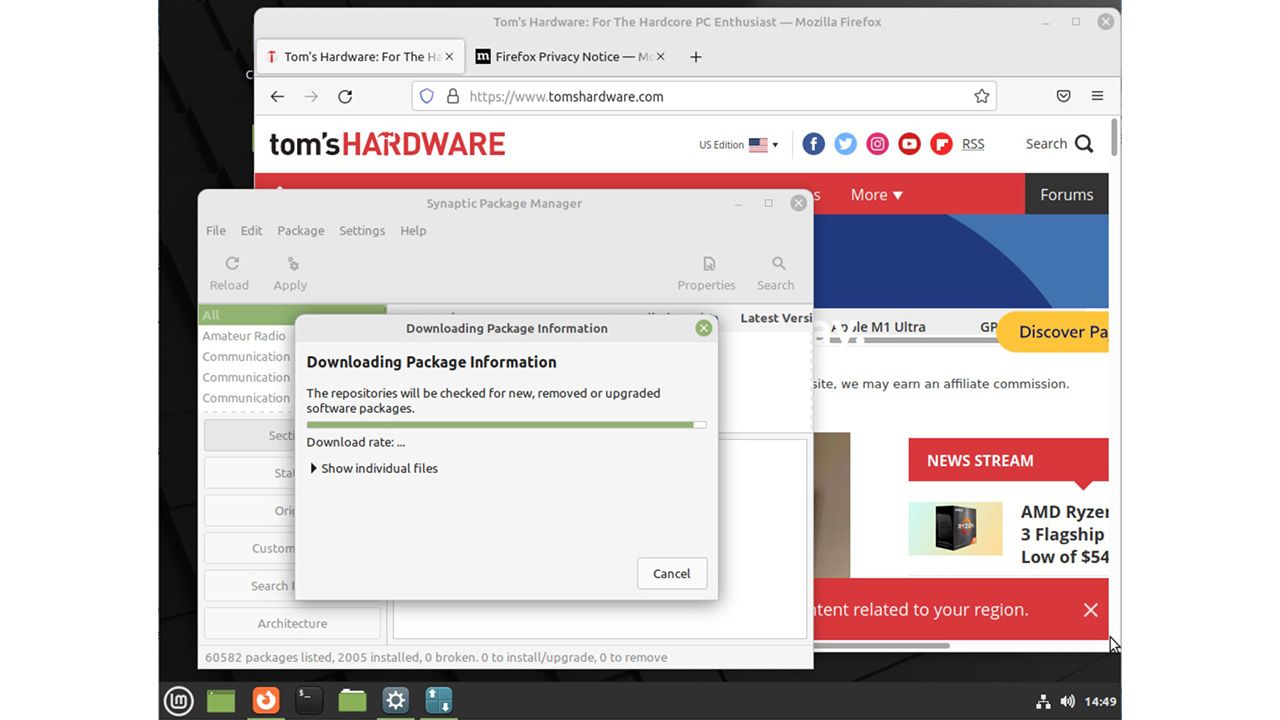Screen dimensions: 1280x720
Task: Click Search in Synaptic toolbar
Action: tap(775, 273)
